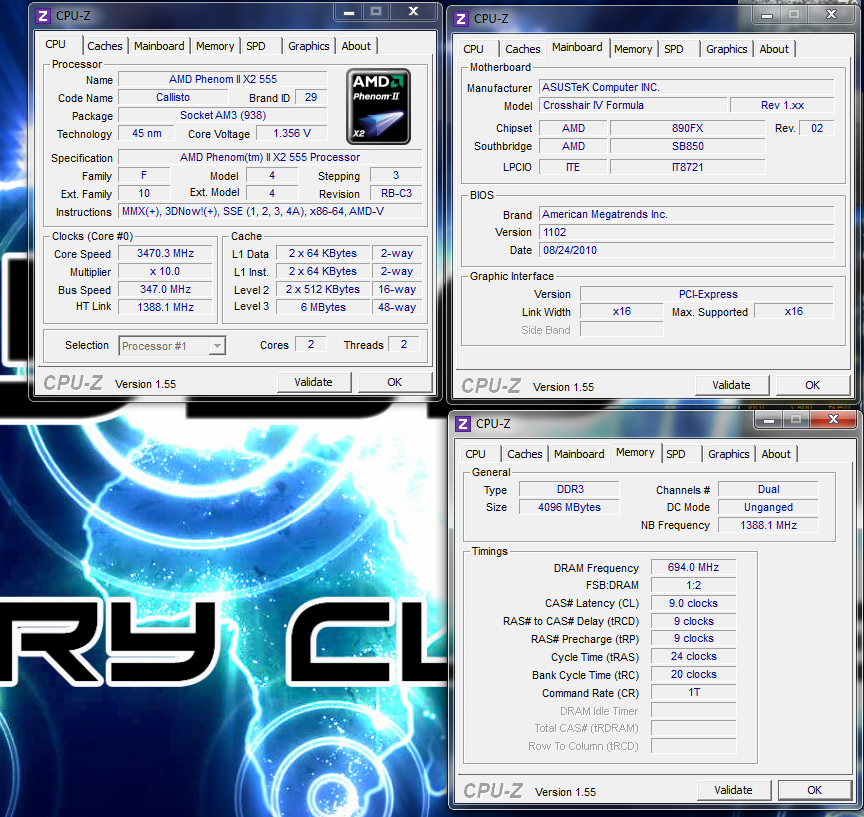
Task: Click OK in the CPU tab window
Action: pyautogui.click(x=395, y=382)
